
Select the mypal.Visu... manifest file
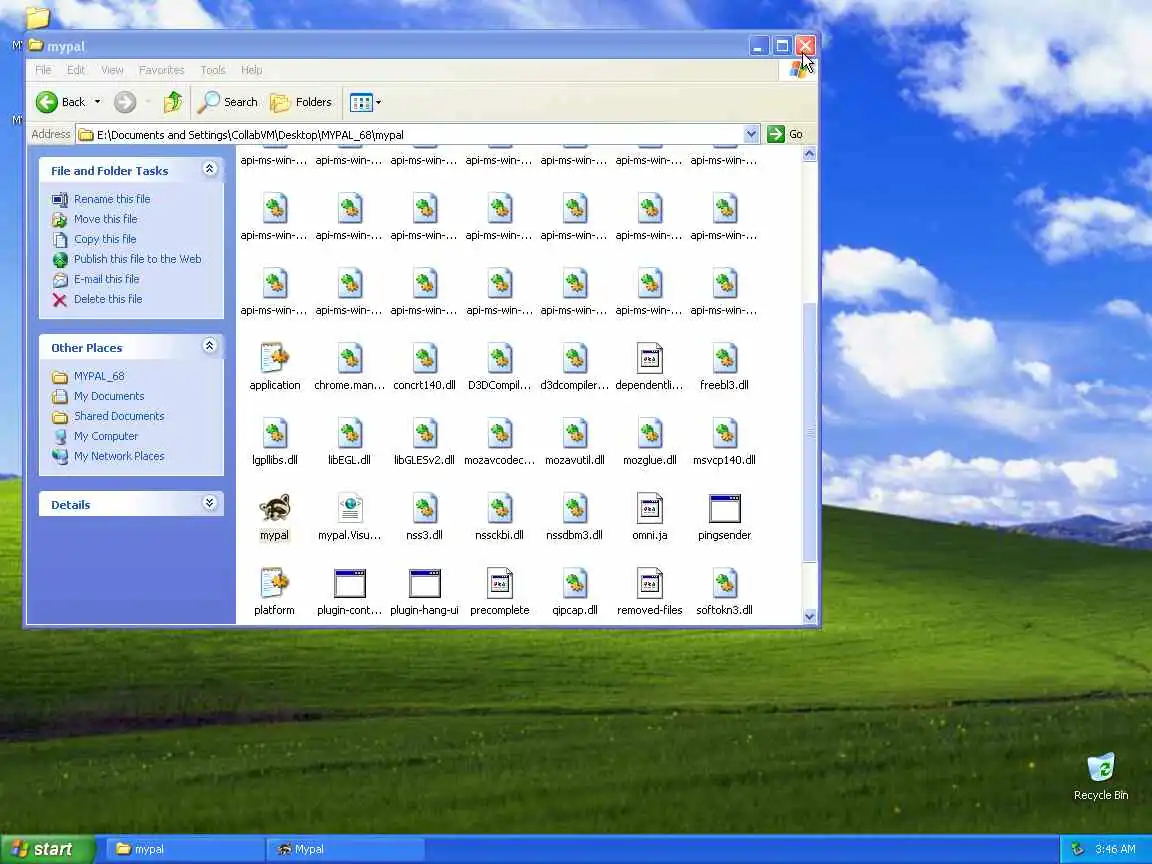click(x=350, y=508)
